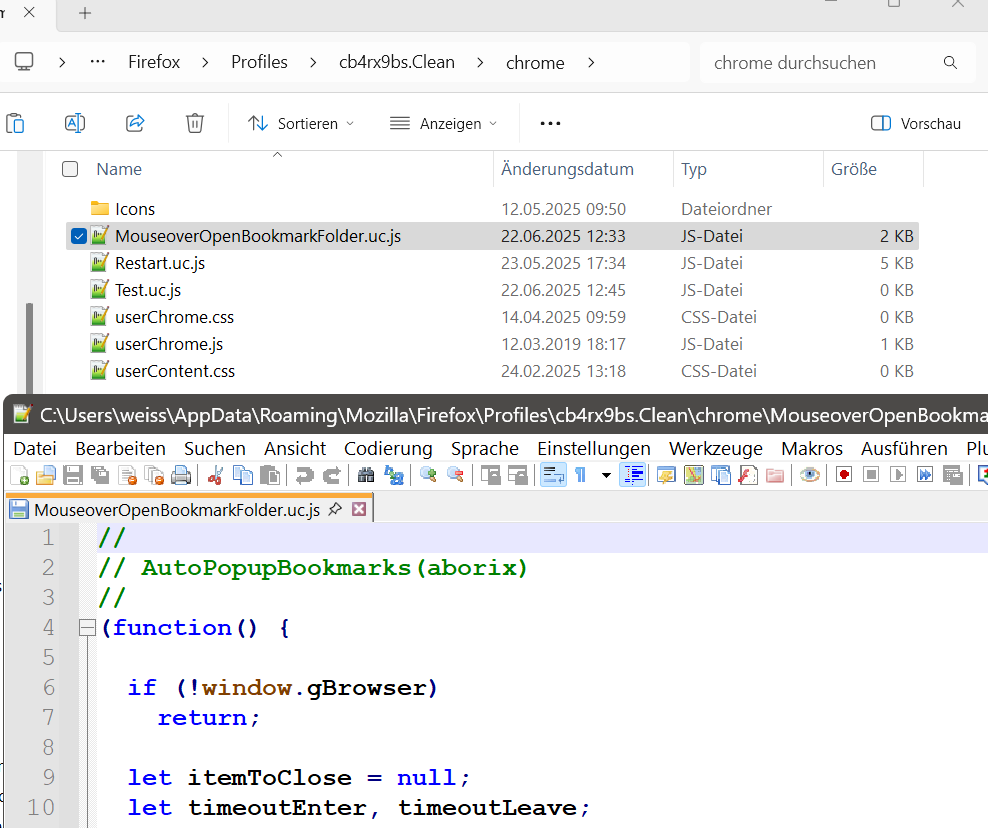Open the Sortieren dropdown
Viewport: 988px width, 828px height.
301,123
